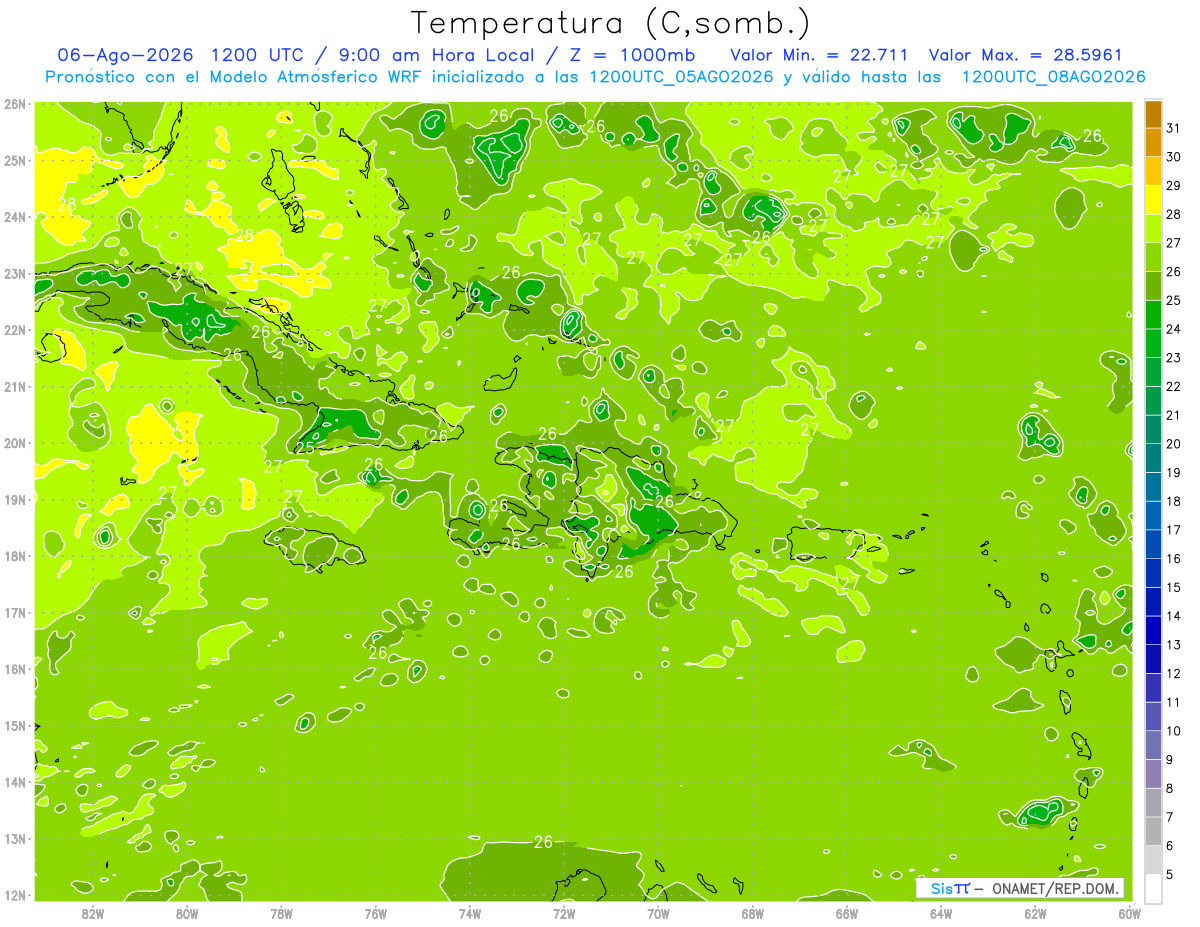The width and height of the screenshot is (1200, 927).
Task: Click the "82W" longitude axis label
Action: click(93, 913)
